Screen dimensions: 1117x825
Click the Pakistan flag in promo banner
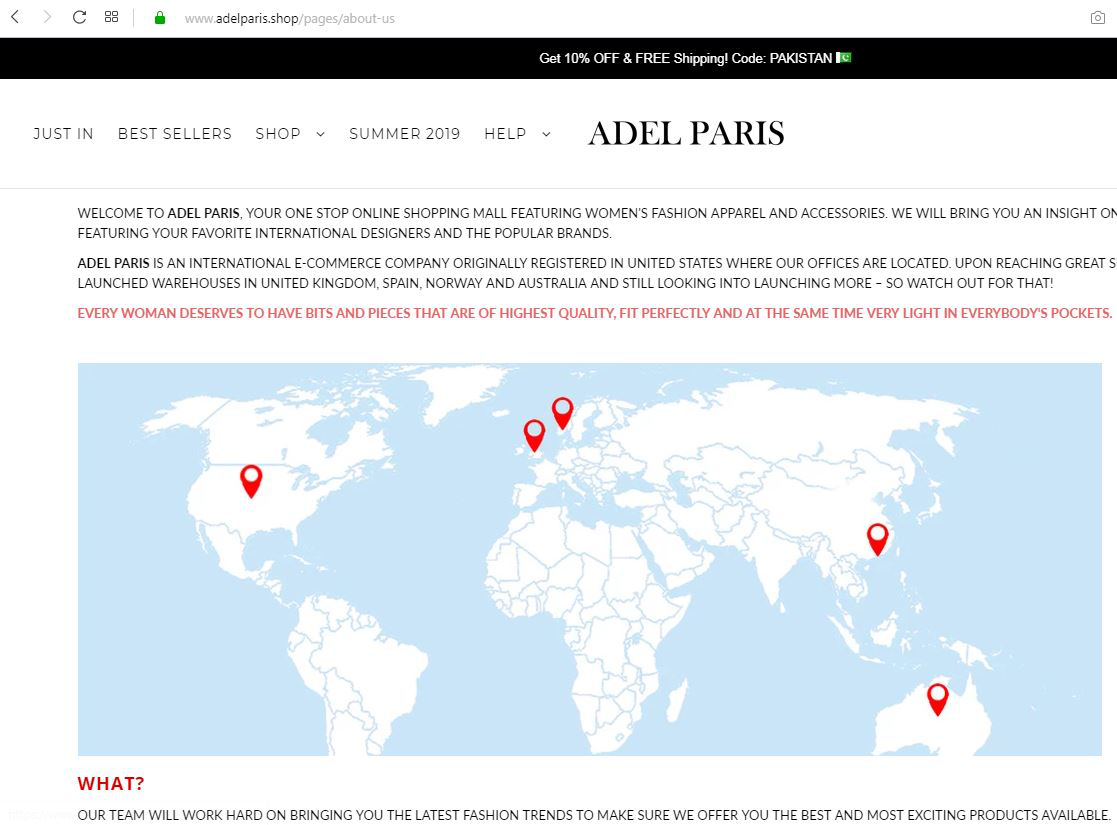(x=843, y=58)
